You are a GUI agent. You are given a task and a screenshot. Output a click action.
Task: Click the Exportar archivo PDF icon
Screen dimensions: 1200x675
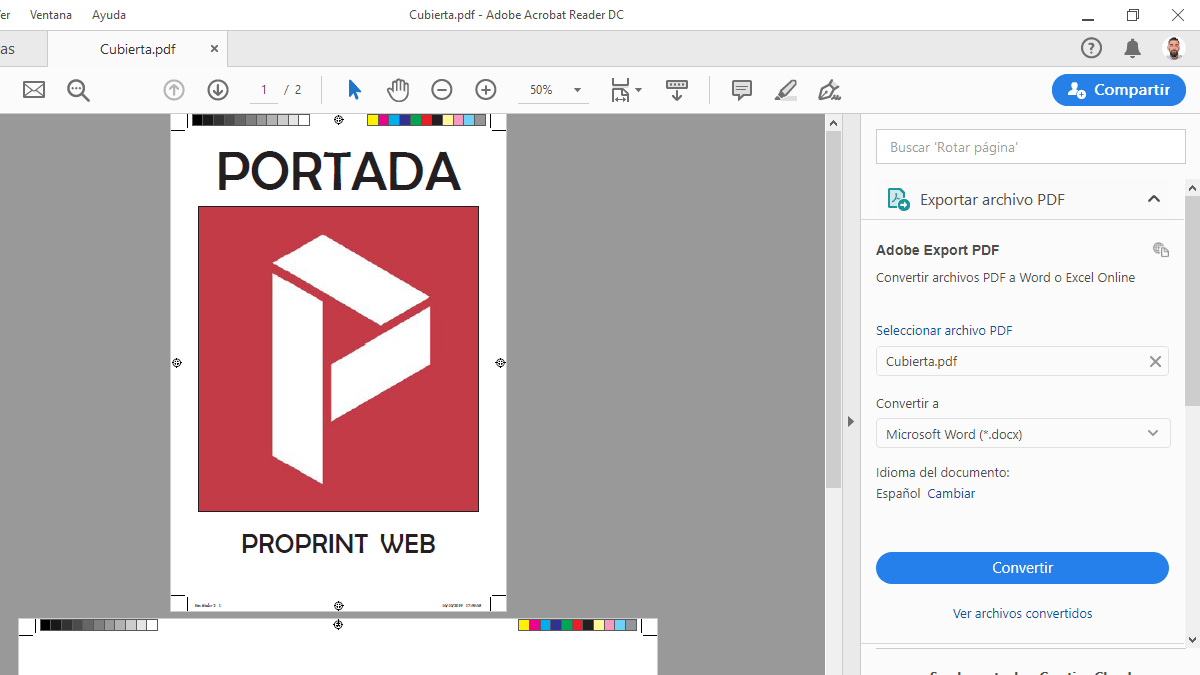(x=898, y=199)
